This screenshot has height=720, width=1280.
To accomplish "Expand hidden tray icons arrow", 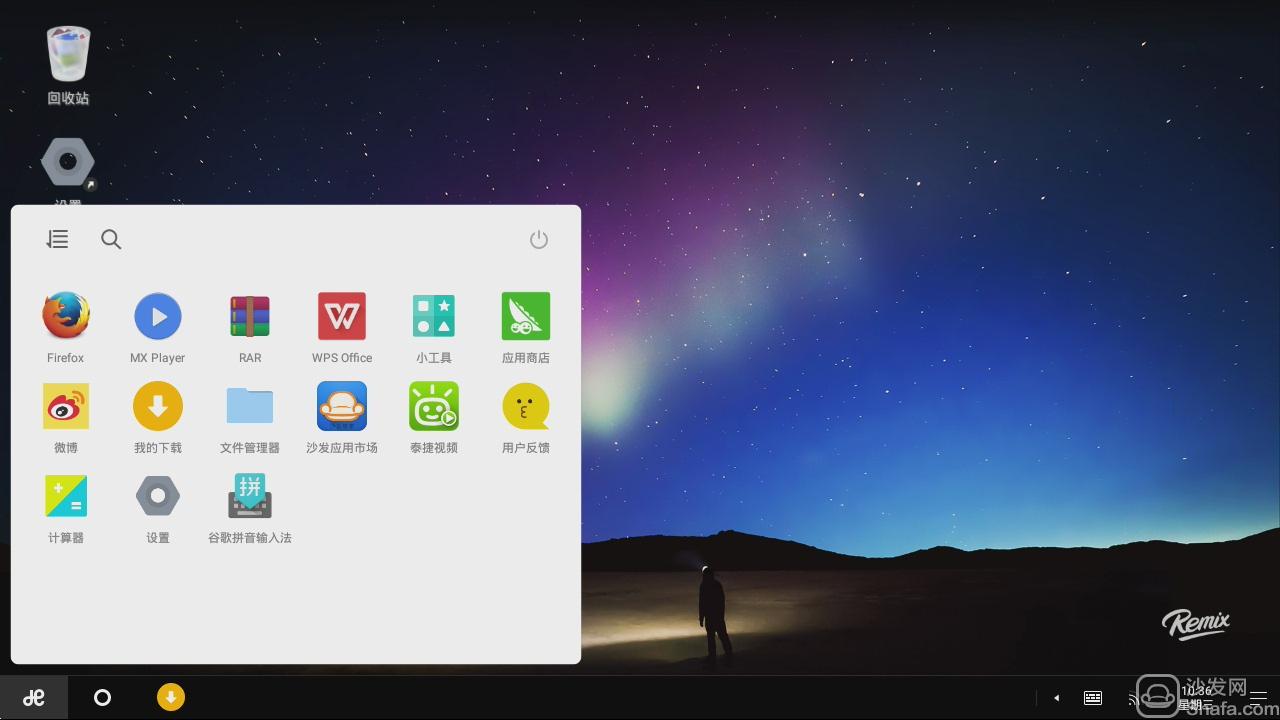I will (1056, 698).
